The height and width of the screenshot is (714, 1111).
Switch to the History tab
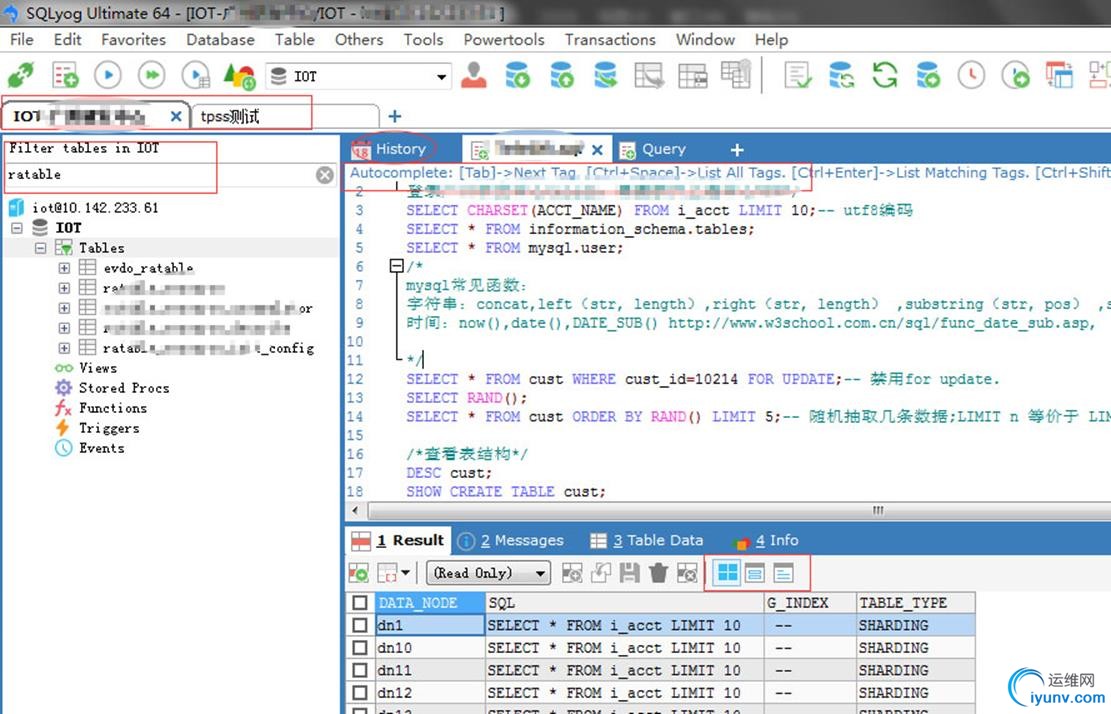point(399,149)
